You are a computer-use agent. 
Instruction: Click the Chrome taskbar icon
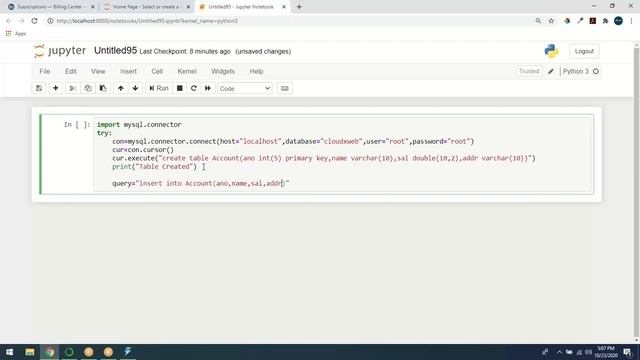coord(49,352)
